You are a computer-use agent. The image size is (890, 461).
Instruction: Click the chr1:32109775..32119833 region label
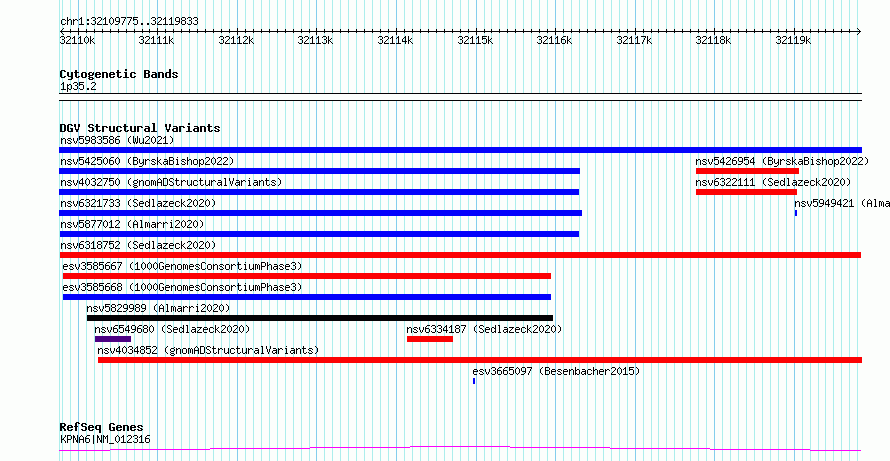[129, 22]
